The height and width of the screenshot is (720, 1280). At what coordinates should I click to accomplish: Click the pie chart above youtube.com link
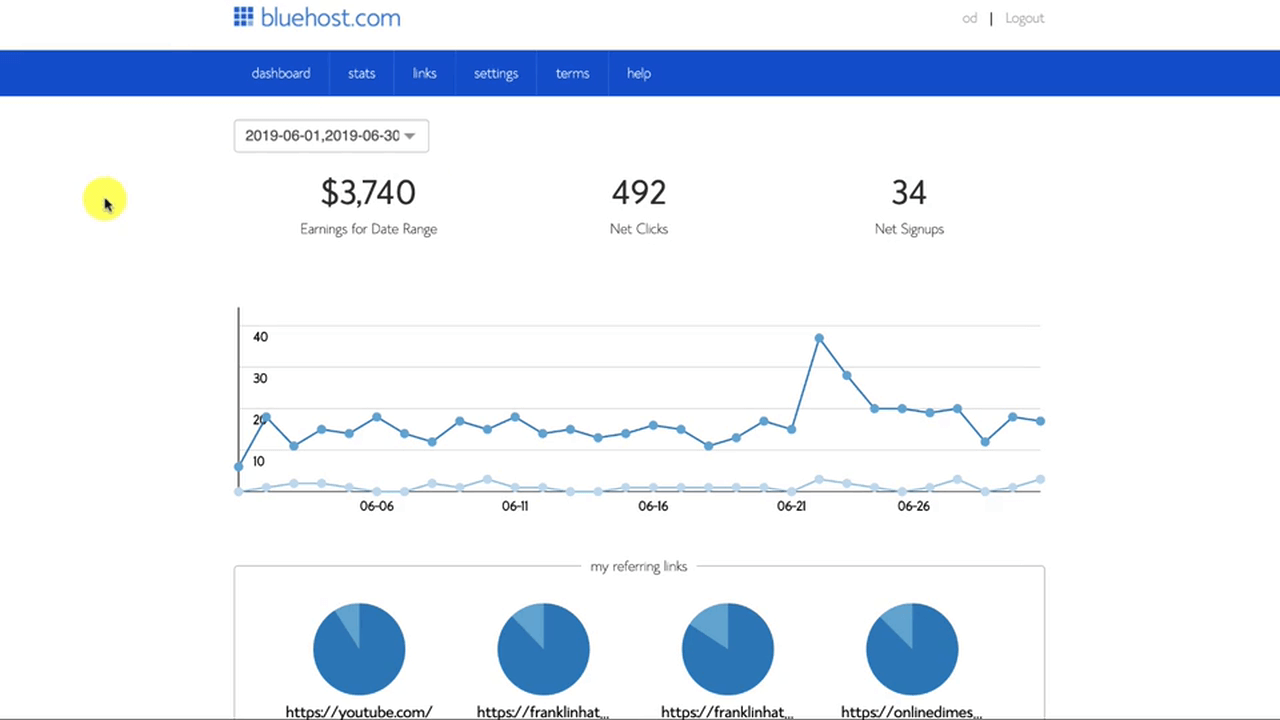point(359,649)
